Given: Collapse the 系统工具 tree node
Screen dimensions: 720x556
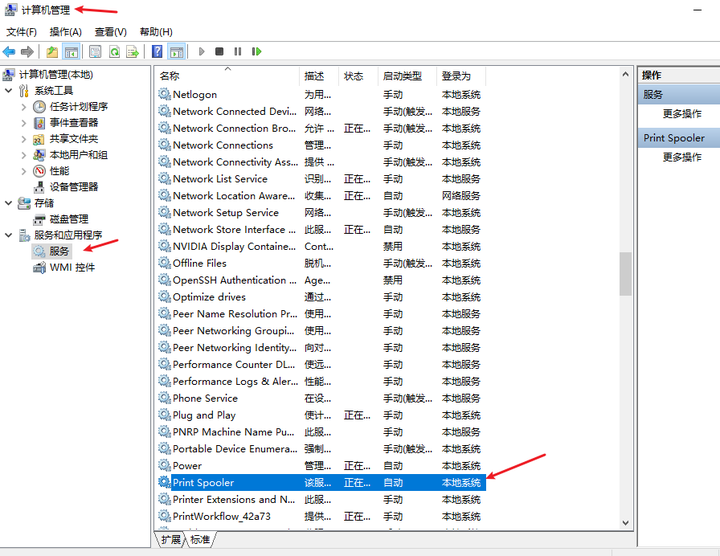Looking at the screenshot, I should pos(9,91).
